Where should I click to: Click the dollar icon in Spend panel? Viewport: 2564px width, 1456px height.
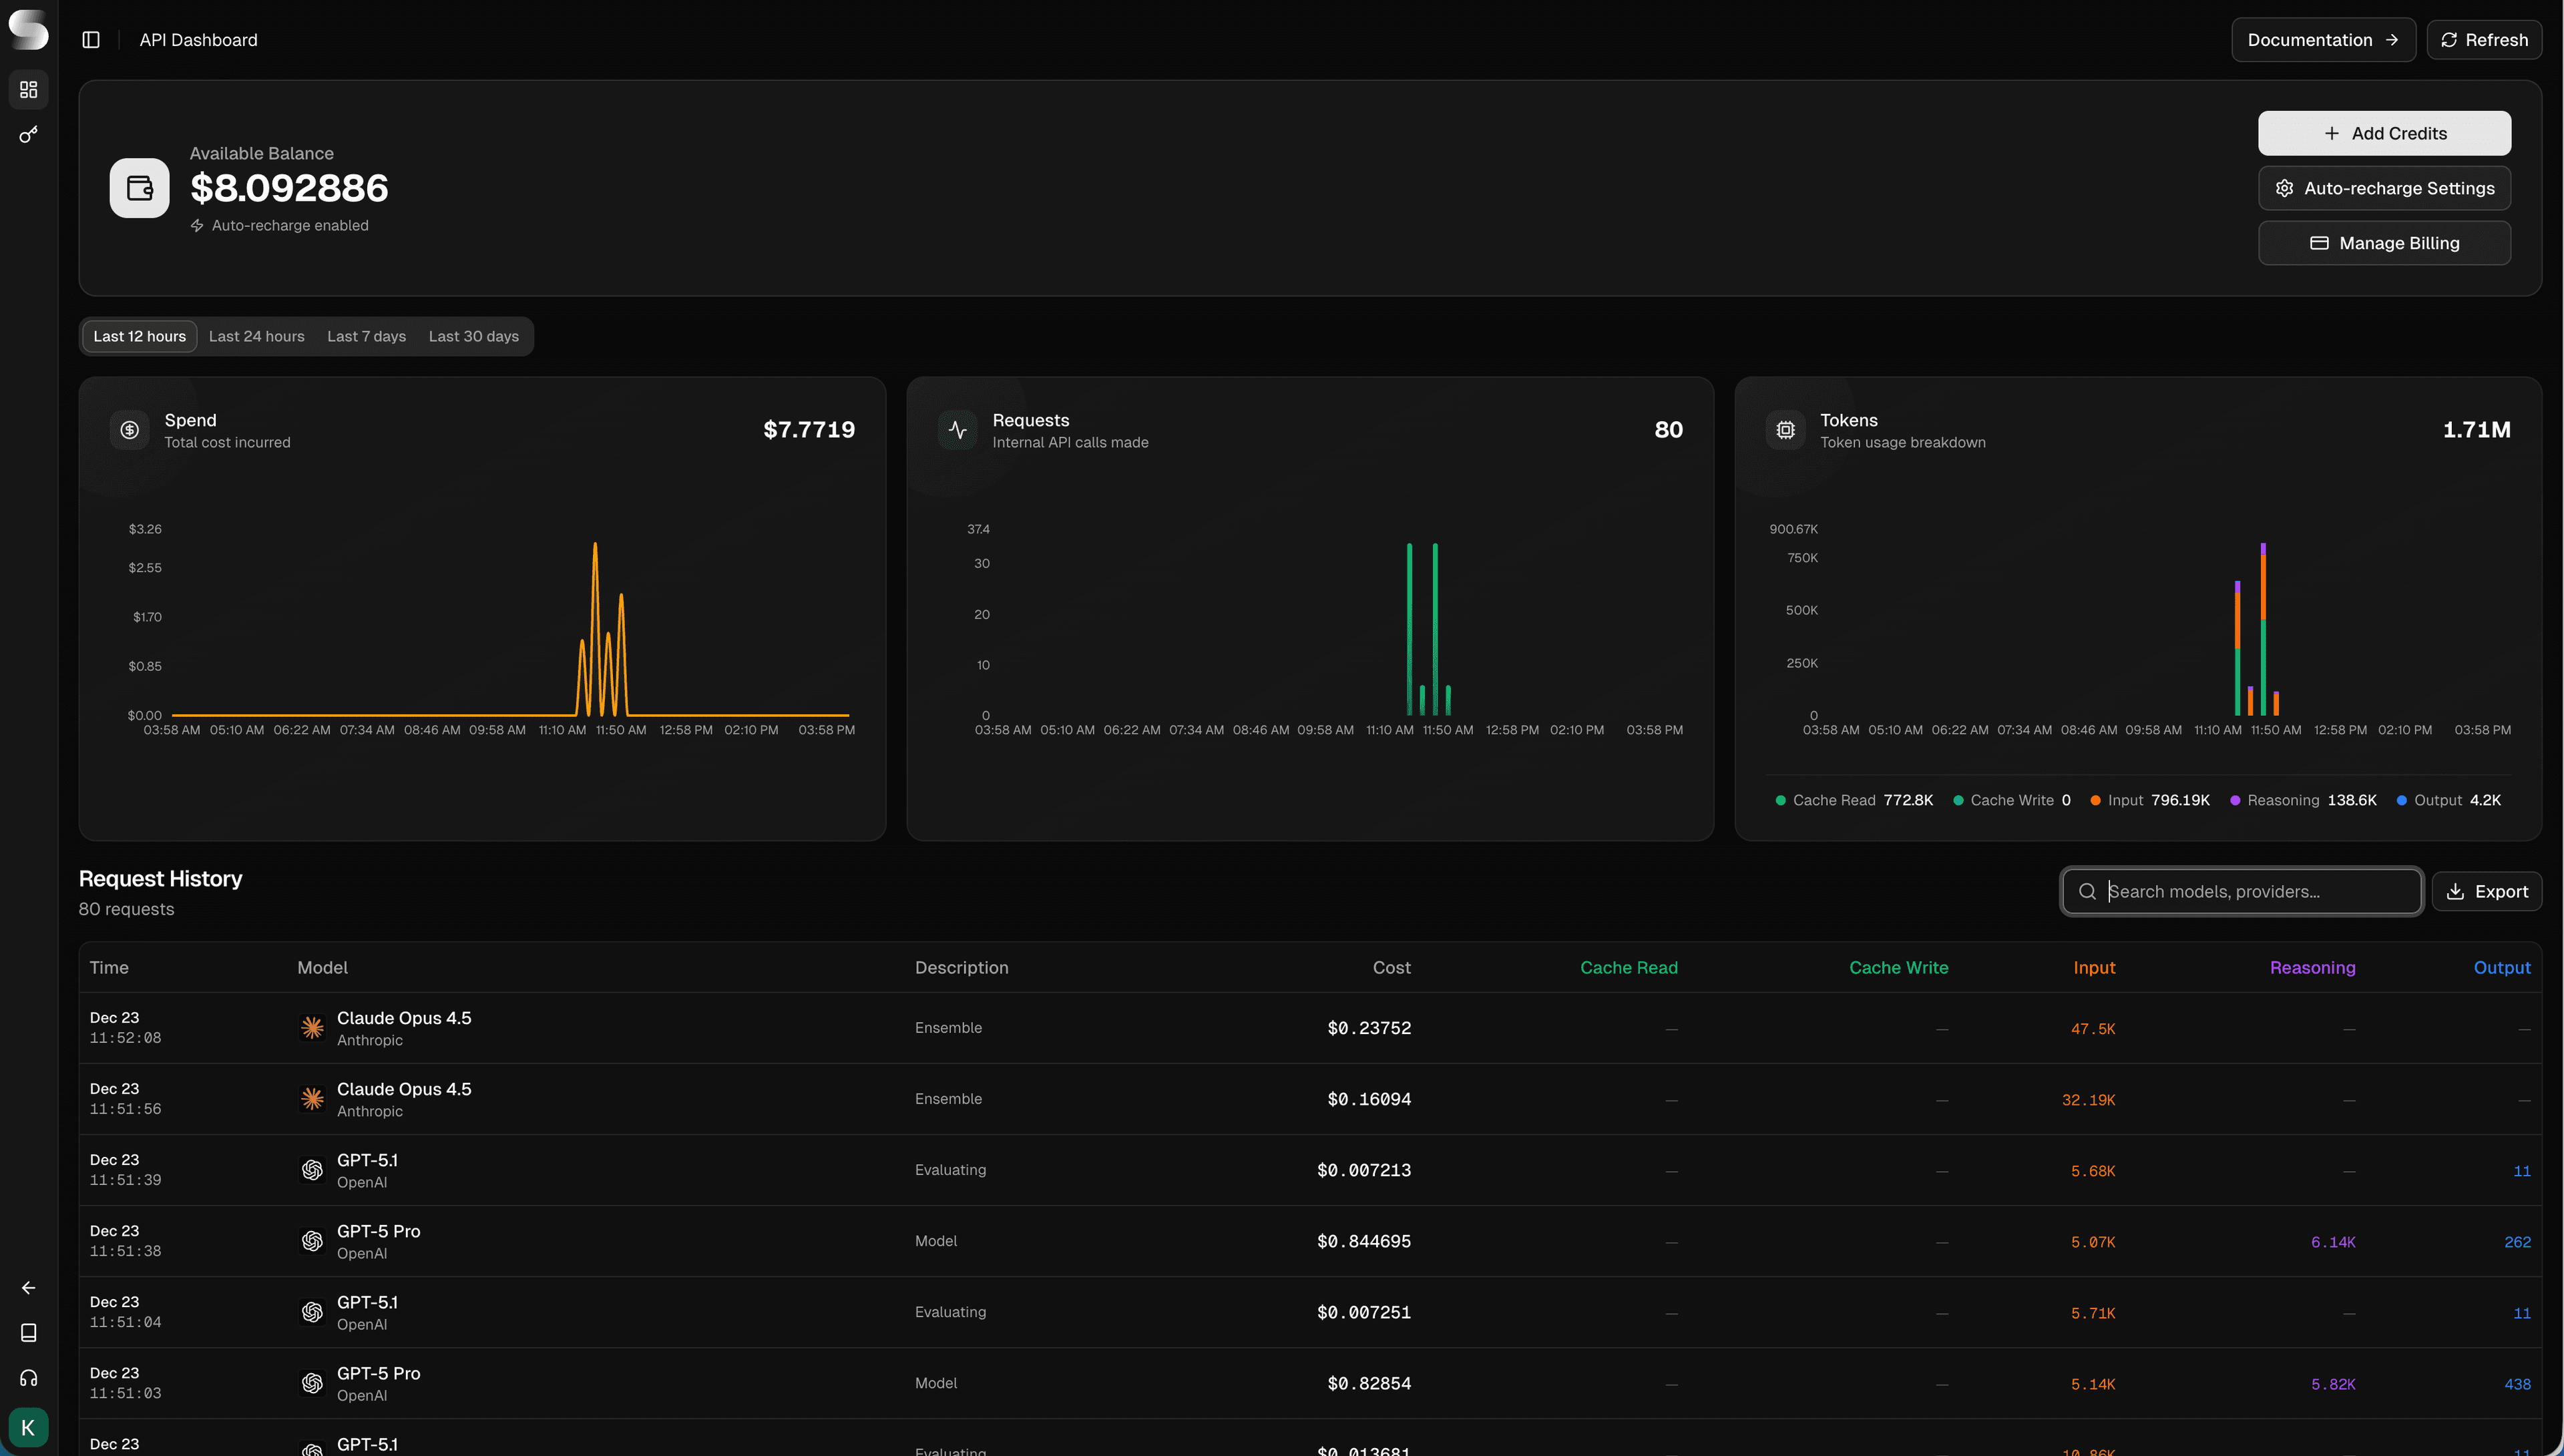coord(130,429)
